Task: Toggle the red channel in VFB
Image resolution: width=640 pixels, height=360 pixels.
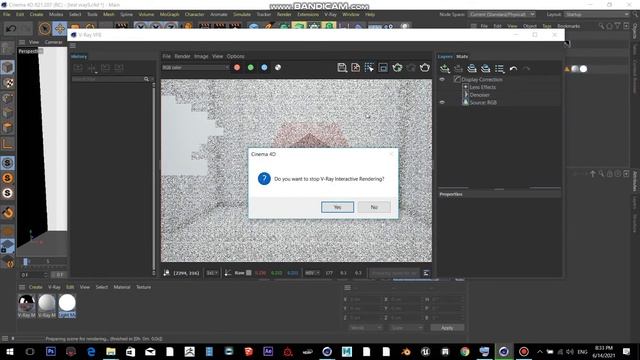Action: (x=237, y=68)
